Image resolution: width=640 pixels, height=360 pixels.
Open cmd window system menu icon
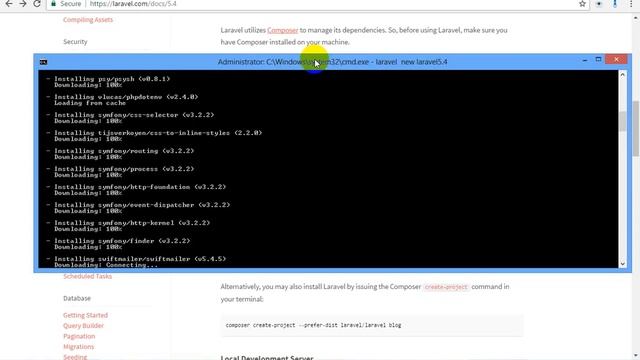[43, 62]
